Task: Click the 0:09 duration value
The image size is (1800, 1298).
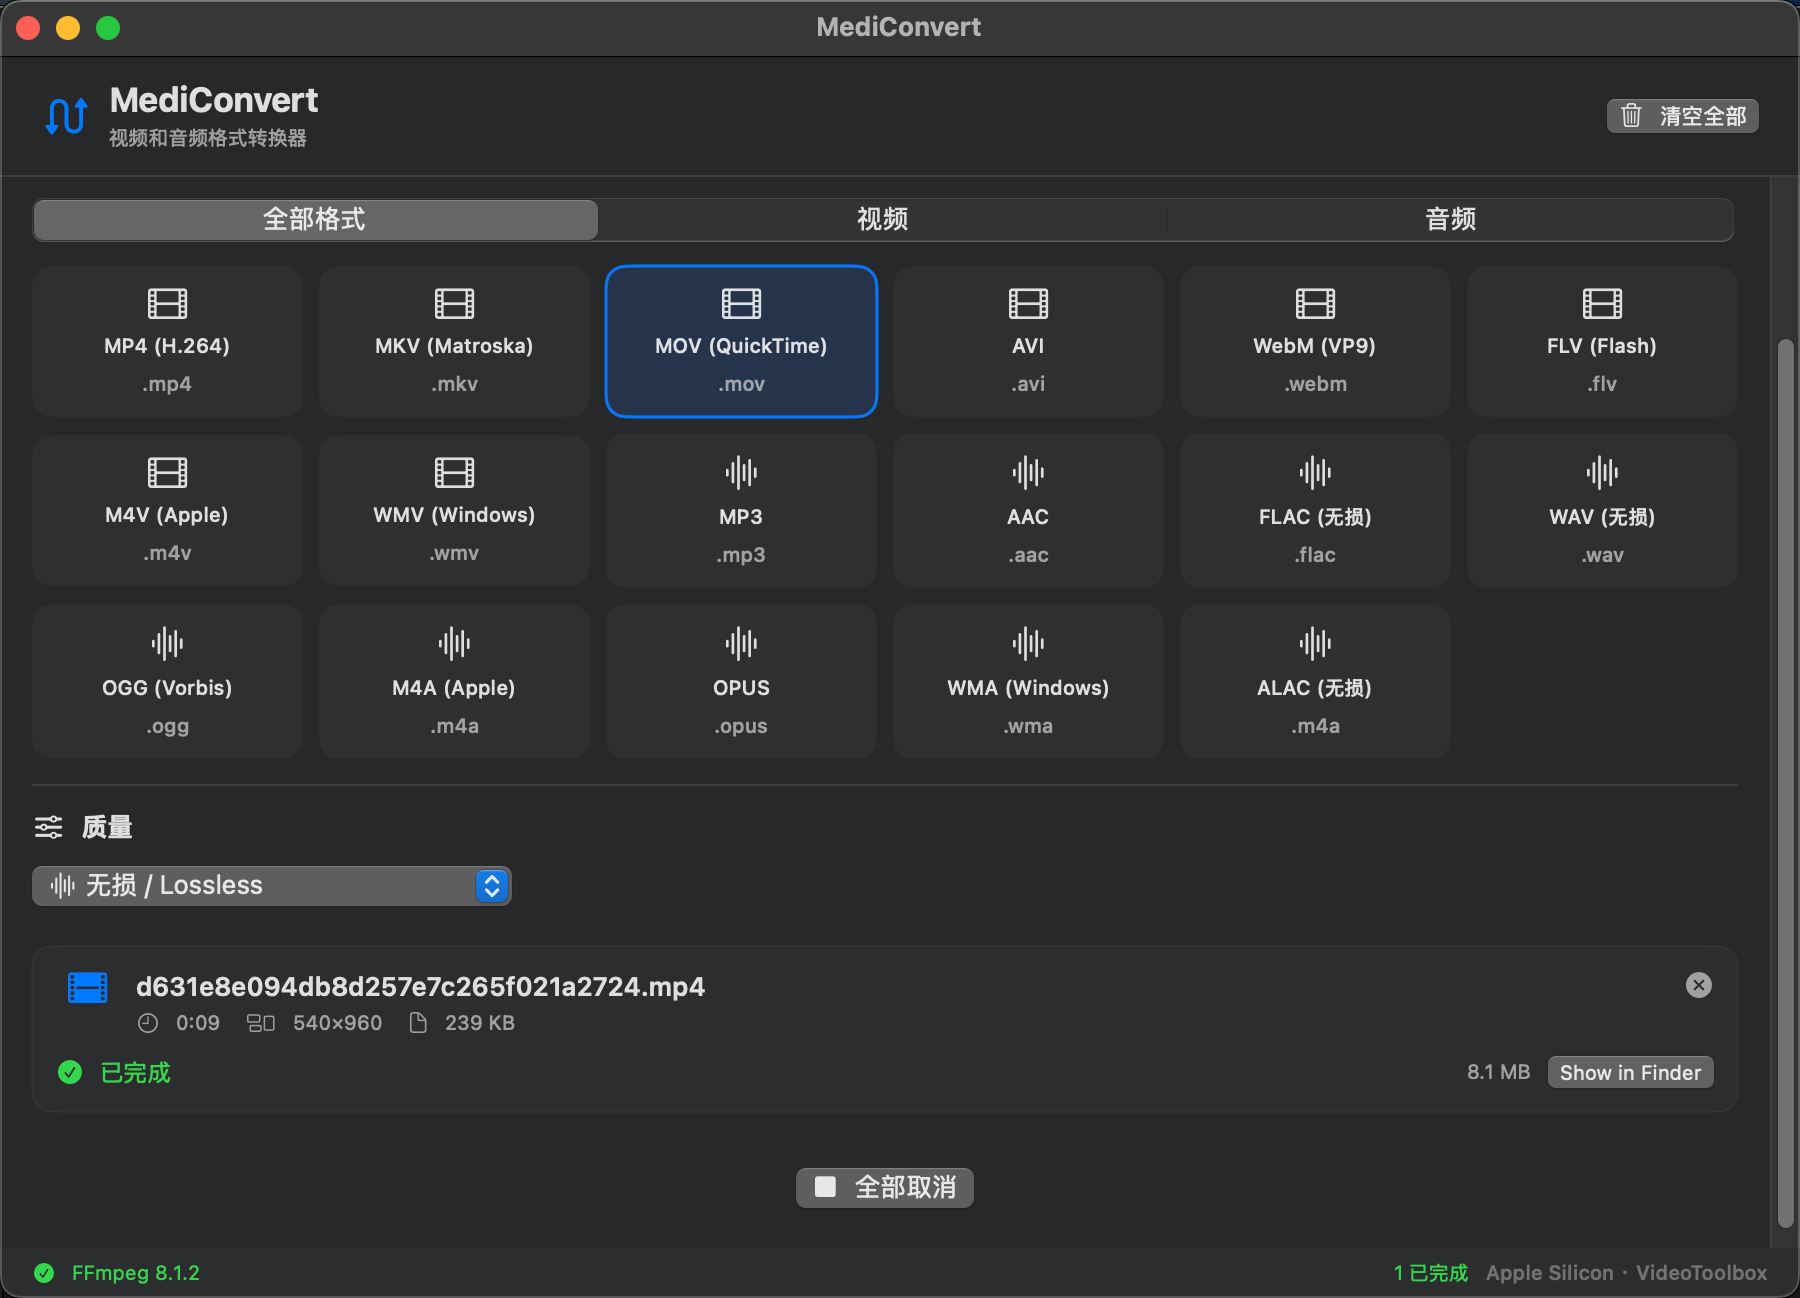Action: (198, 1023)
